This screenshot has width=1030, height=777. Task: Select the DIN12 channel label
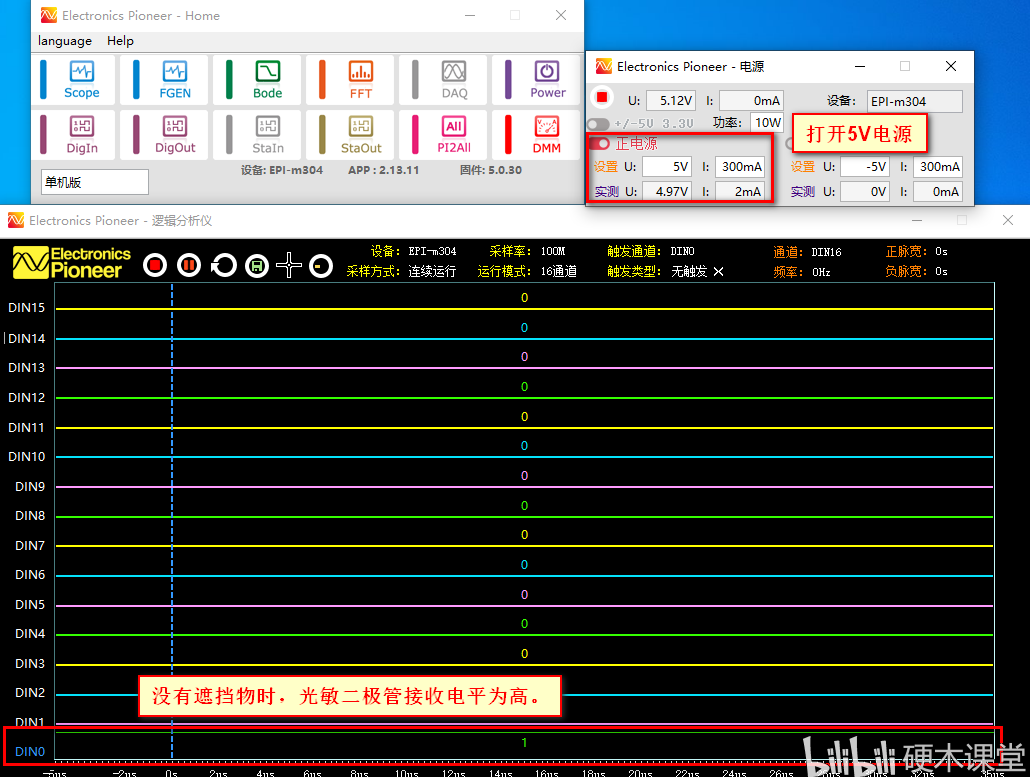[26, 397]
